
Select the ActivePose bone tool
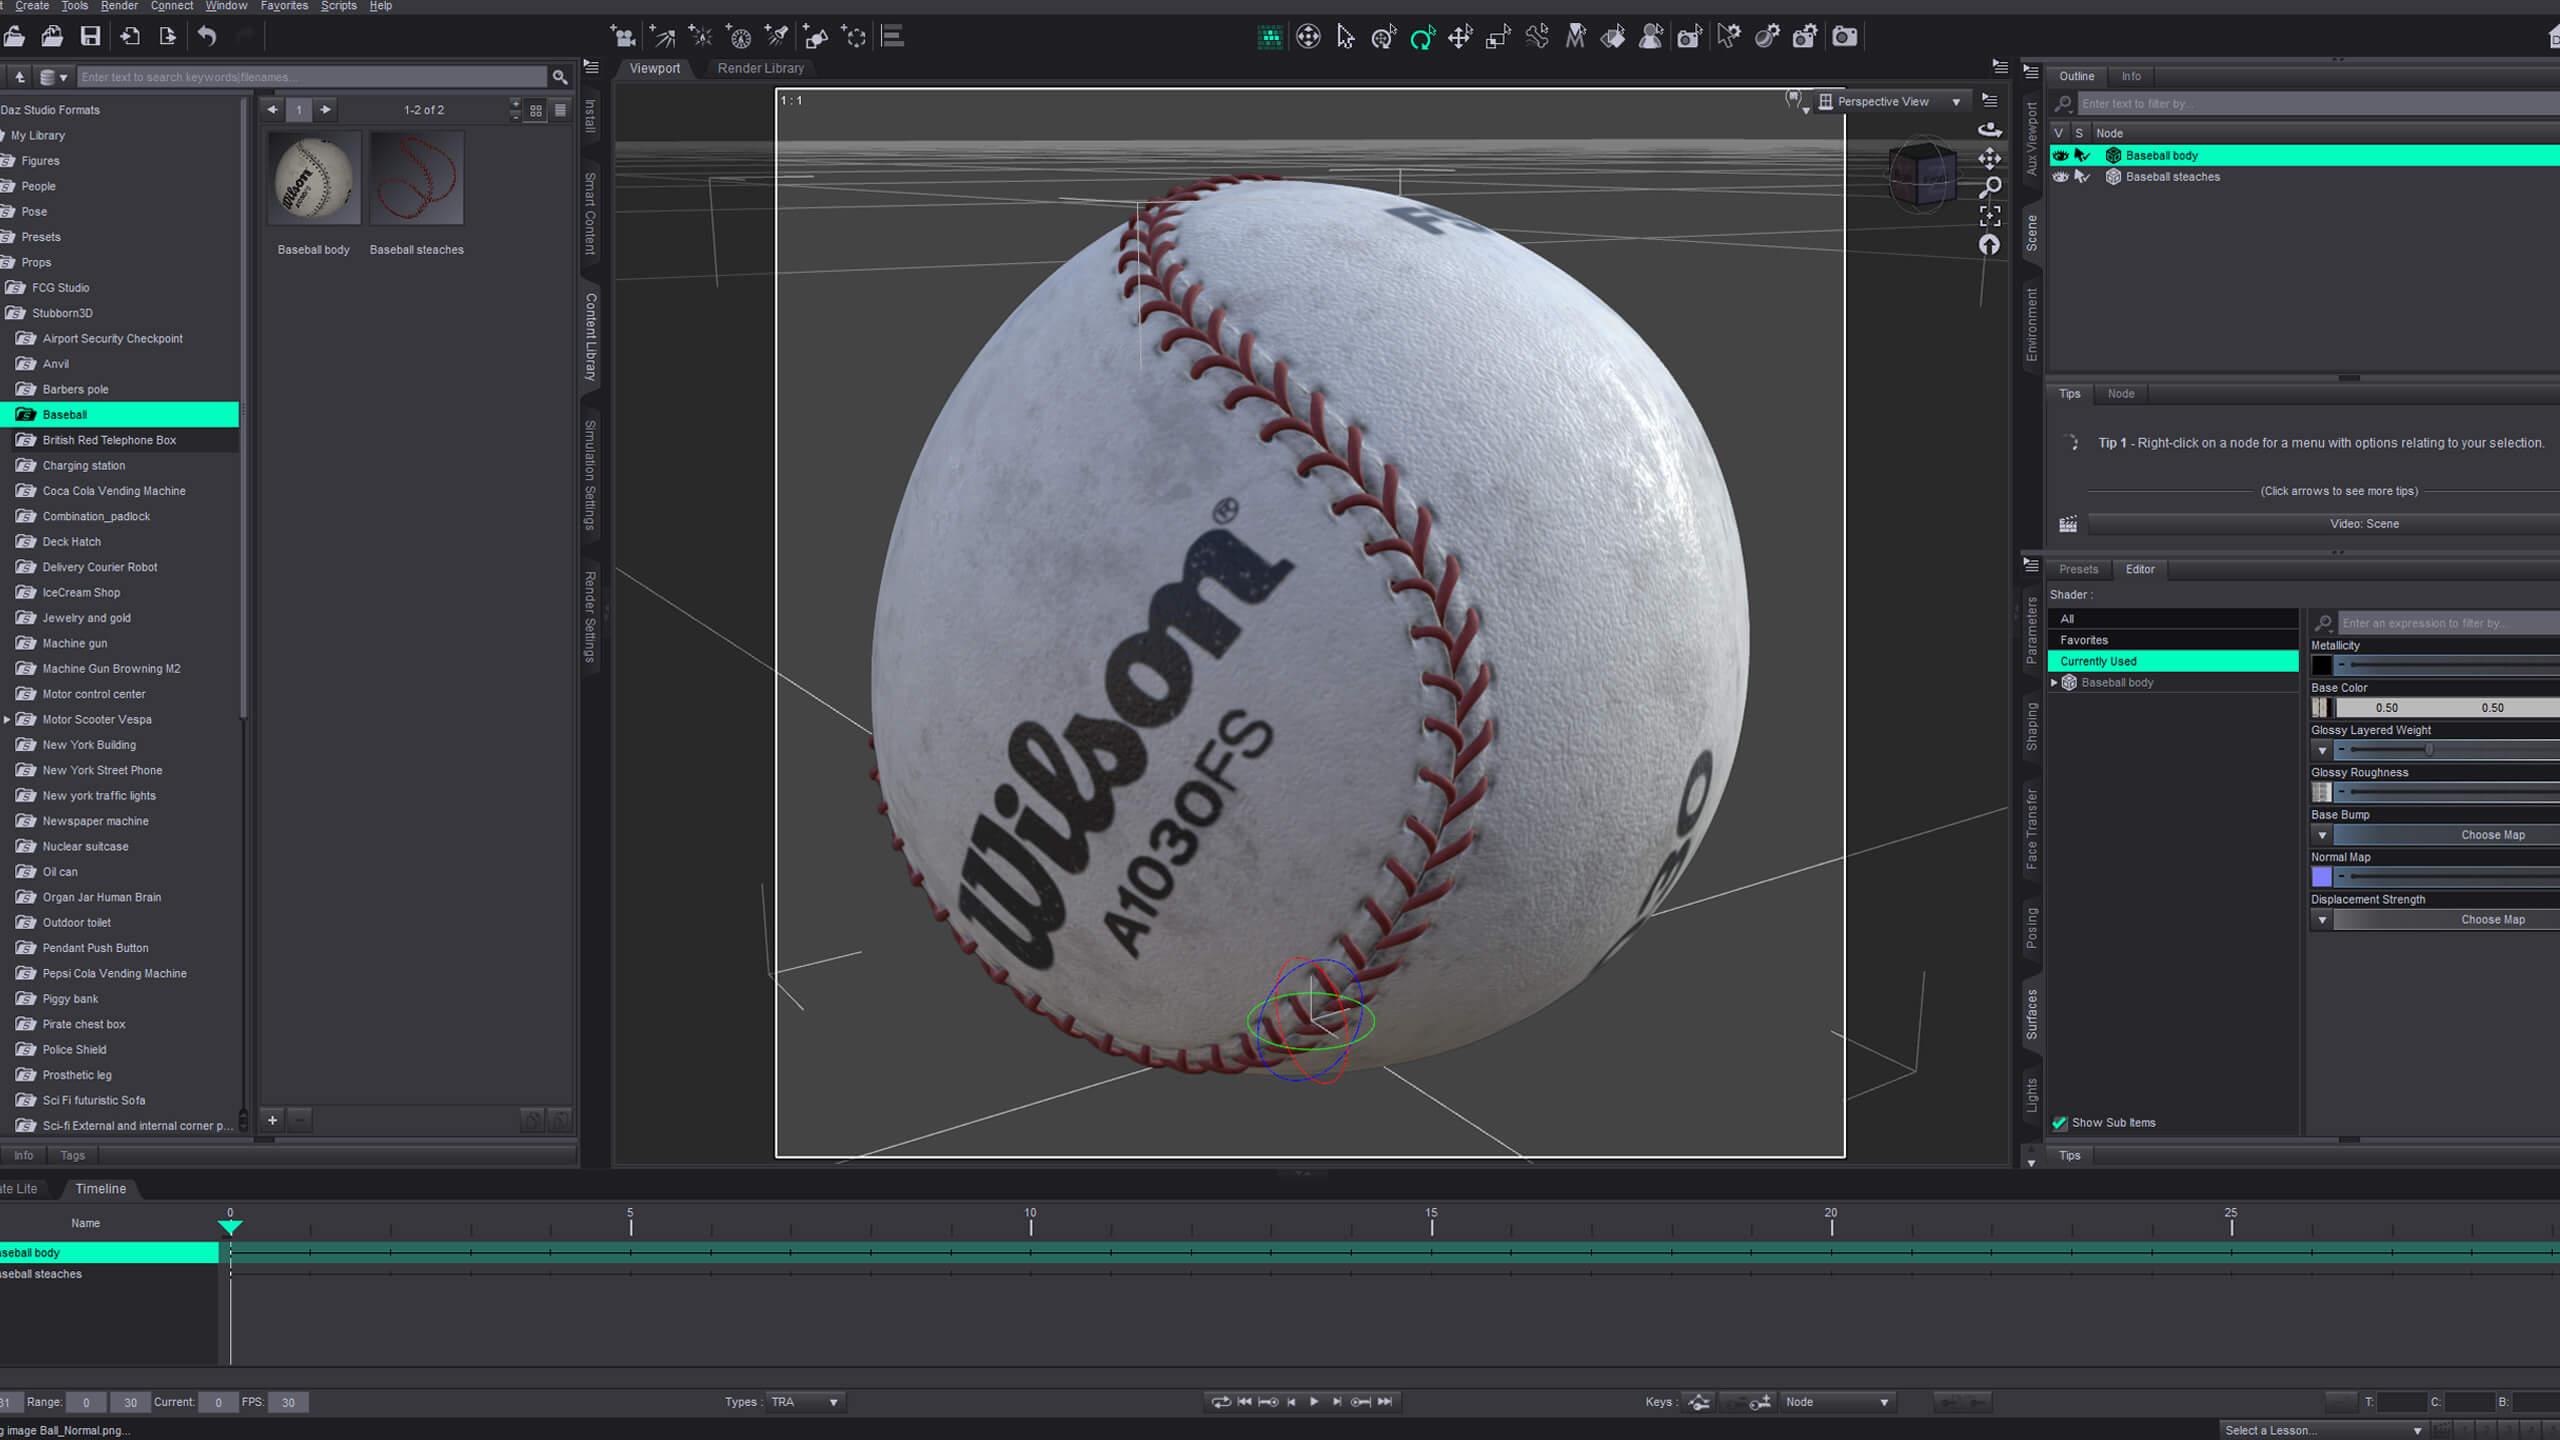(x=1537, y=37)
